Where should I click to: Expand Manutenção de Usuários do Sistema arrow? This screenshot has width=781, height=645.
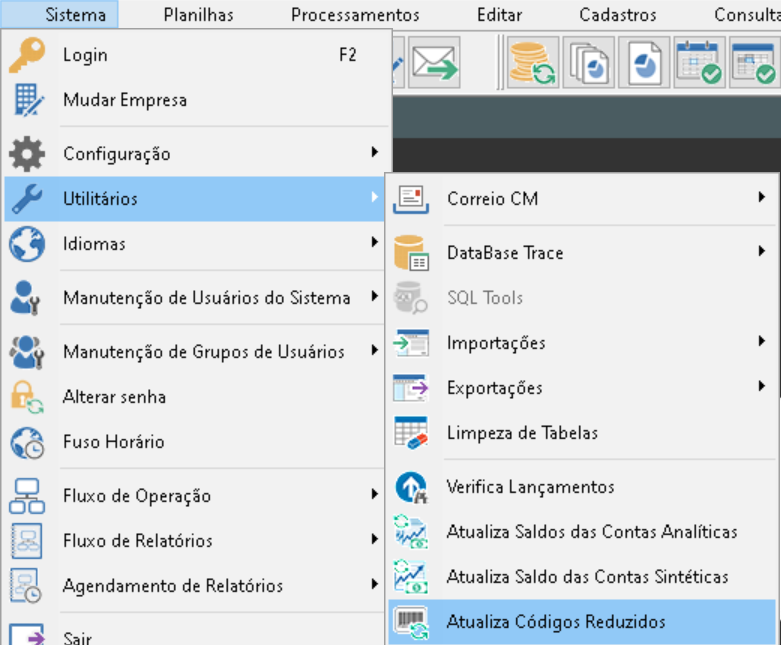click(x=375, y=296)
